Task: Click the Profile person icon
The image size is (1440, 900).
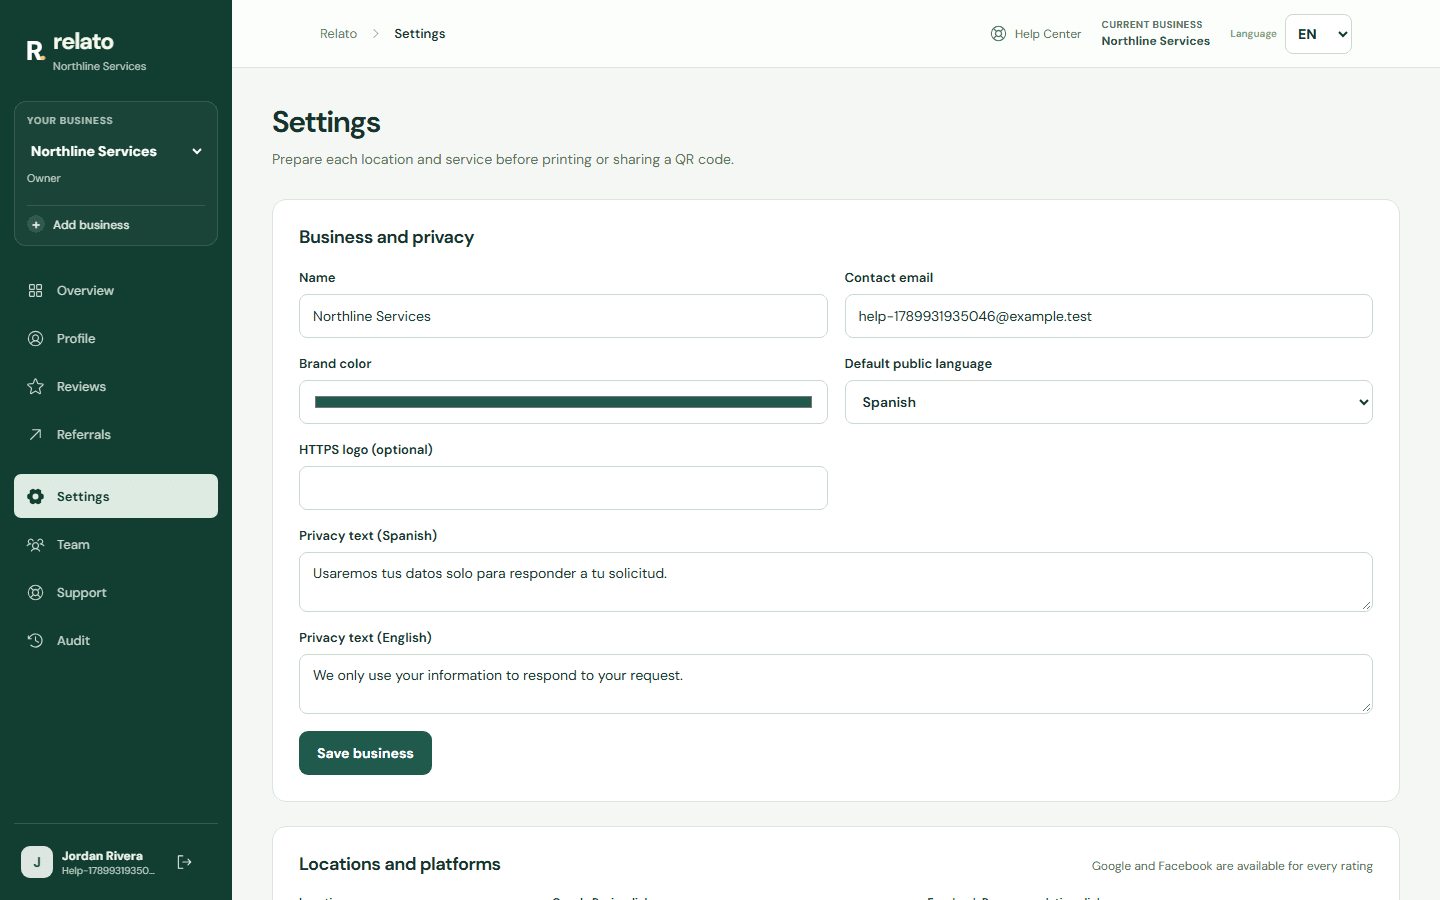Action: (x=36, y=339)
